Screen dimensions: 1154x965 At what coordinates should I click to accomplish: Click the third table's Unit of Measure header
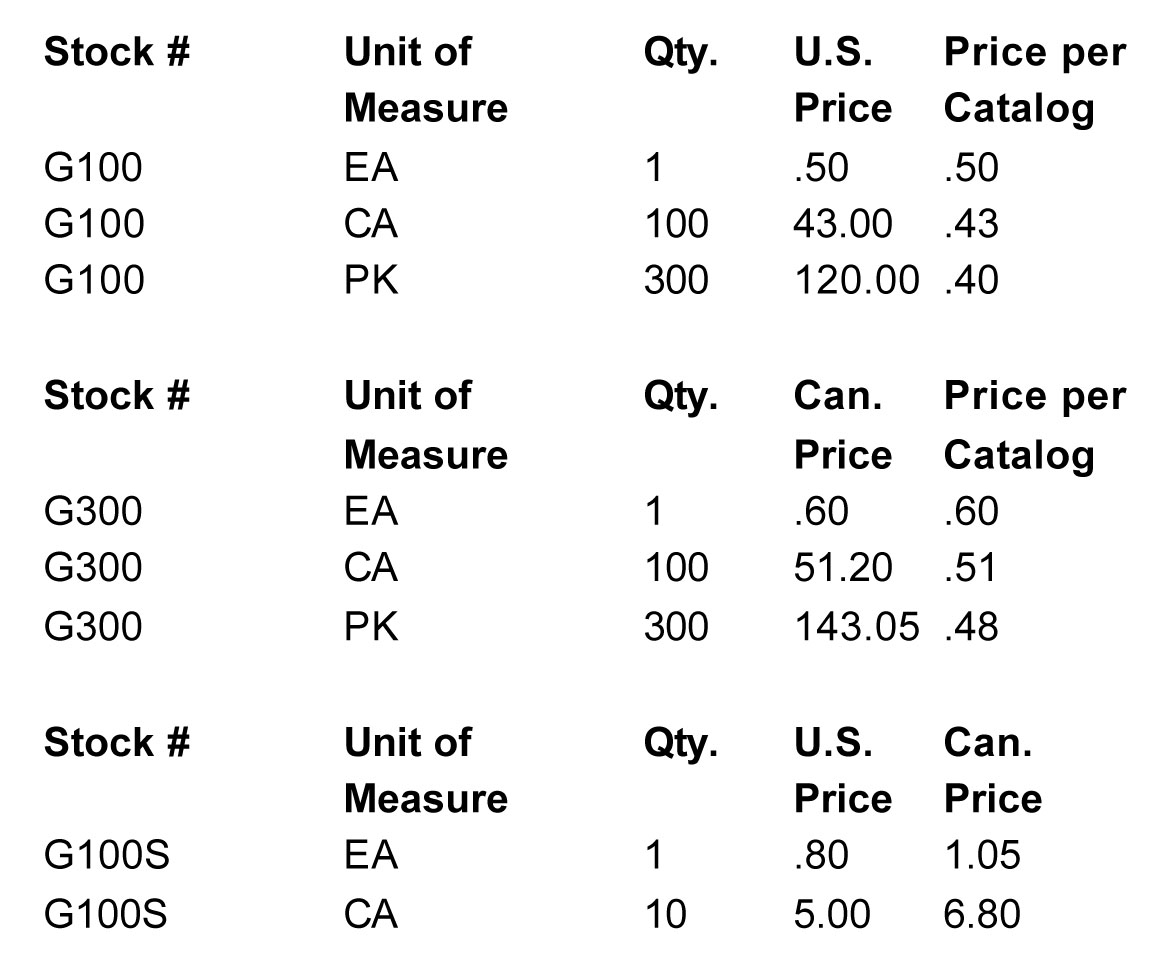tap(425, 770)
